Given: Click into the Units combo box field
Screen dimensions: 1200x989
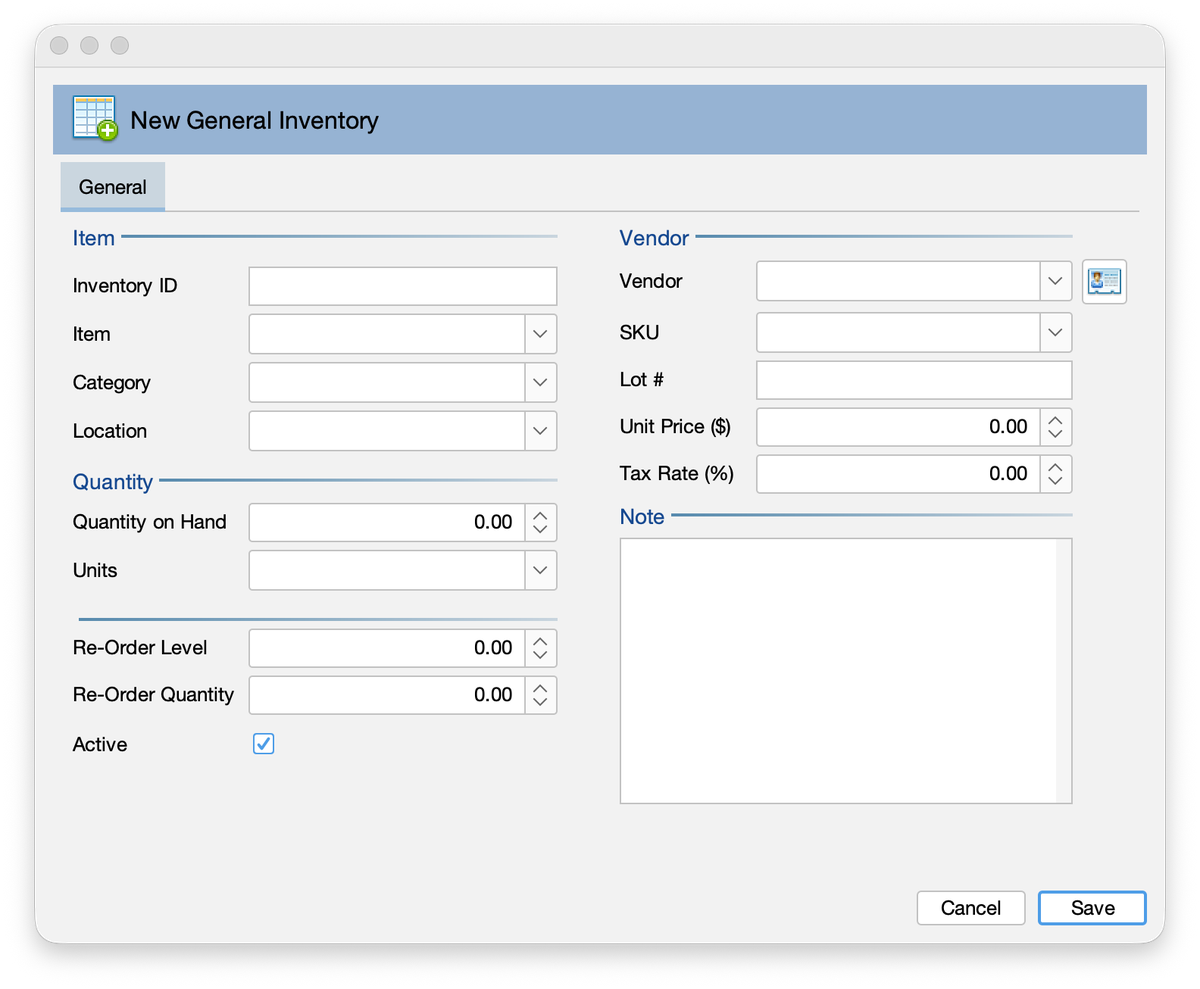Looking at the screenshot, I should pos(387,570).
